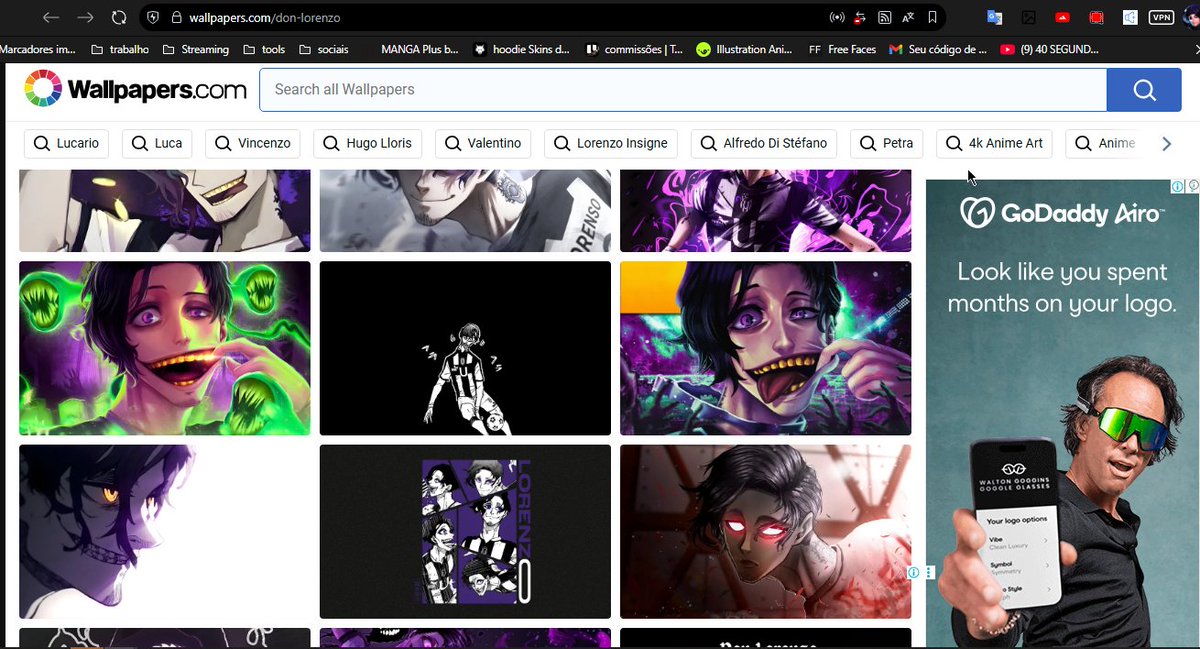Open the yellow-eyed side profile wallpaper
1200x649 pixels.
pos(165,532)
